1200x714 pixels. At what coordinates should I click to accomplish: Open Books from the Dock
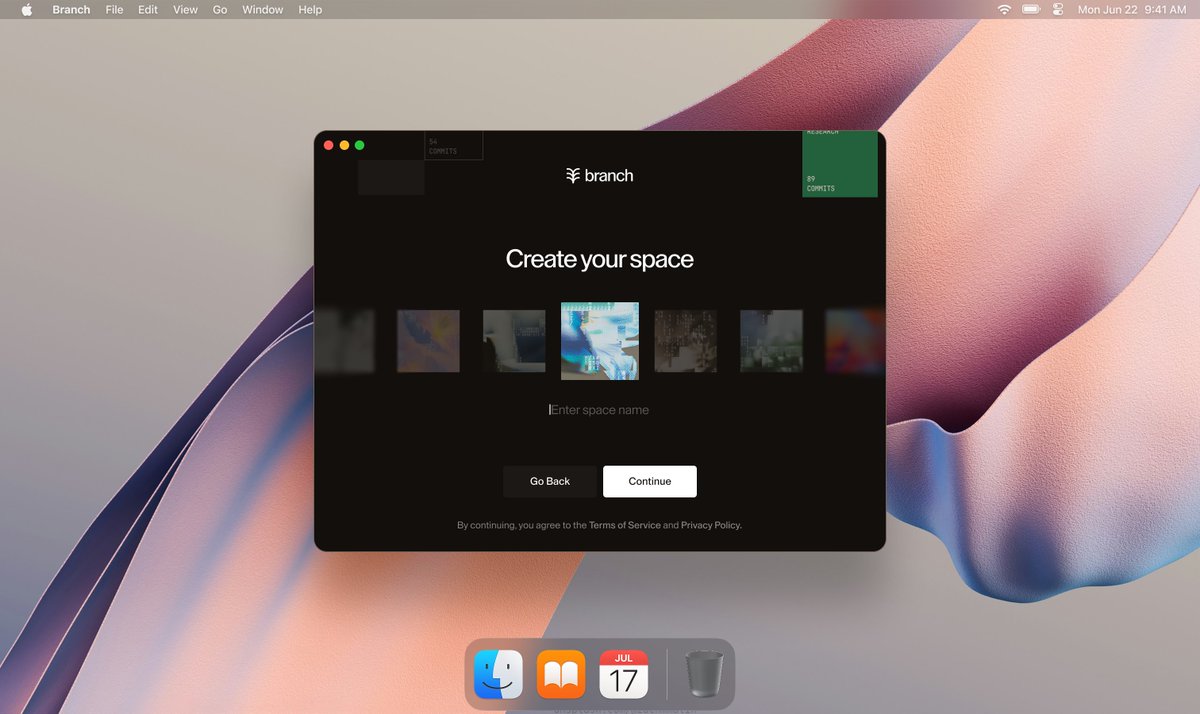pos(561,674)
